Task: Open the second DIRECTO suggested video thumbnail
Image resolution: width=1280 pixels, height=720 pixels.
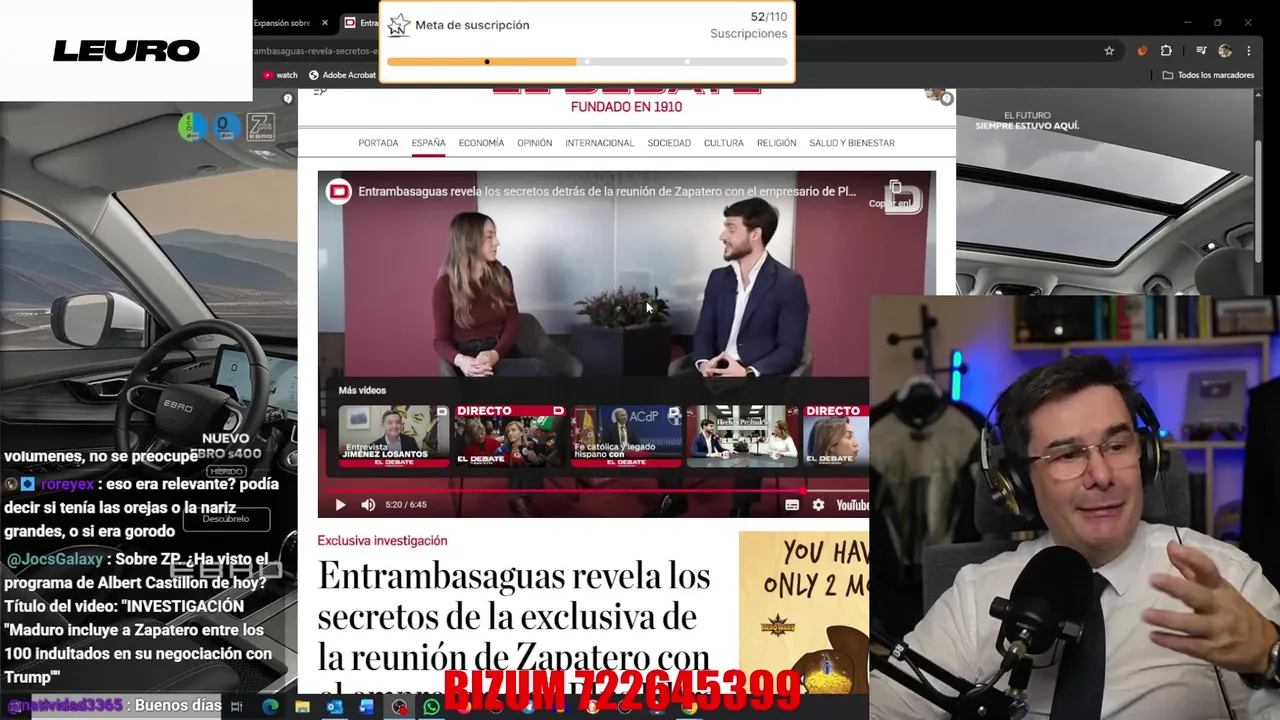Action: pyautogui.click(x=836, y=436)
